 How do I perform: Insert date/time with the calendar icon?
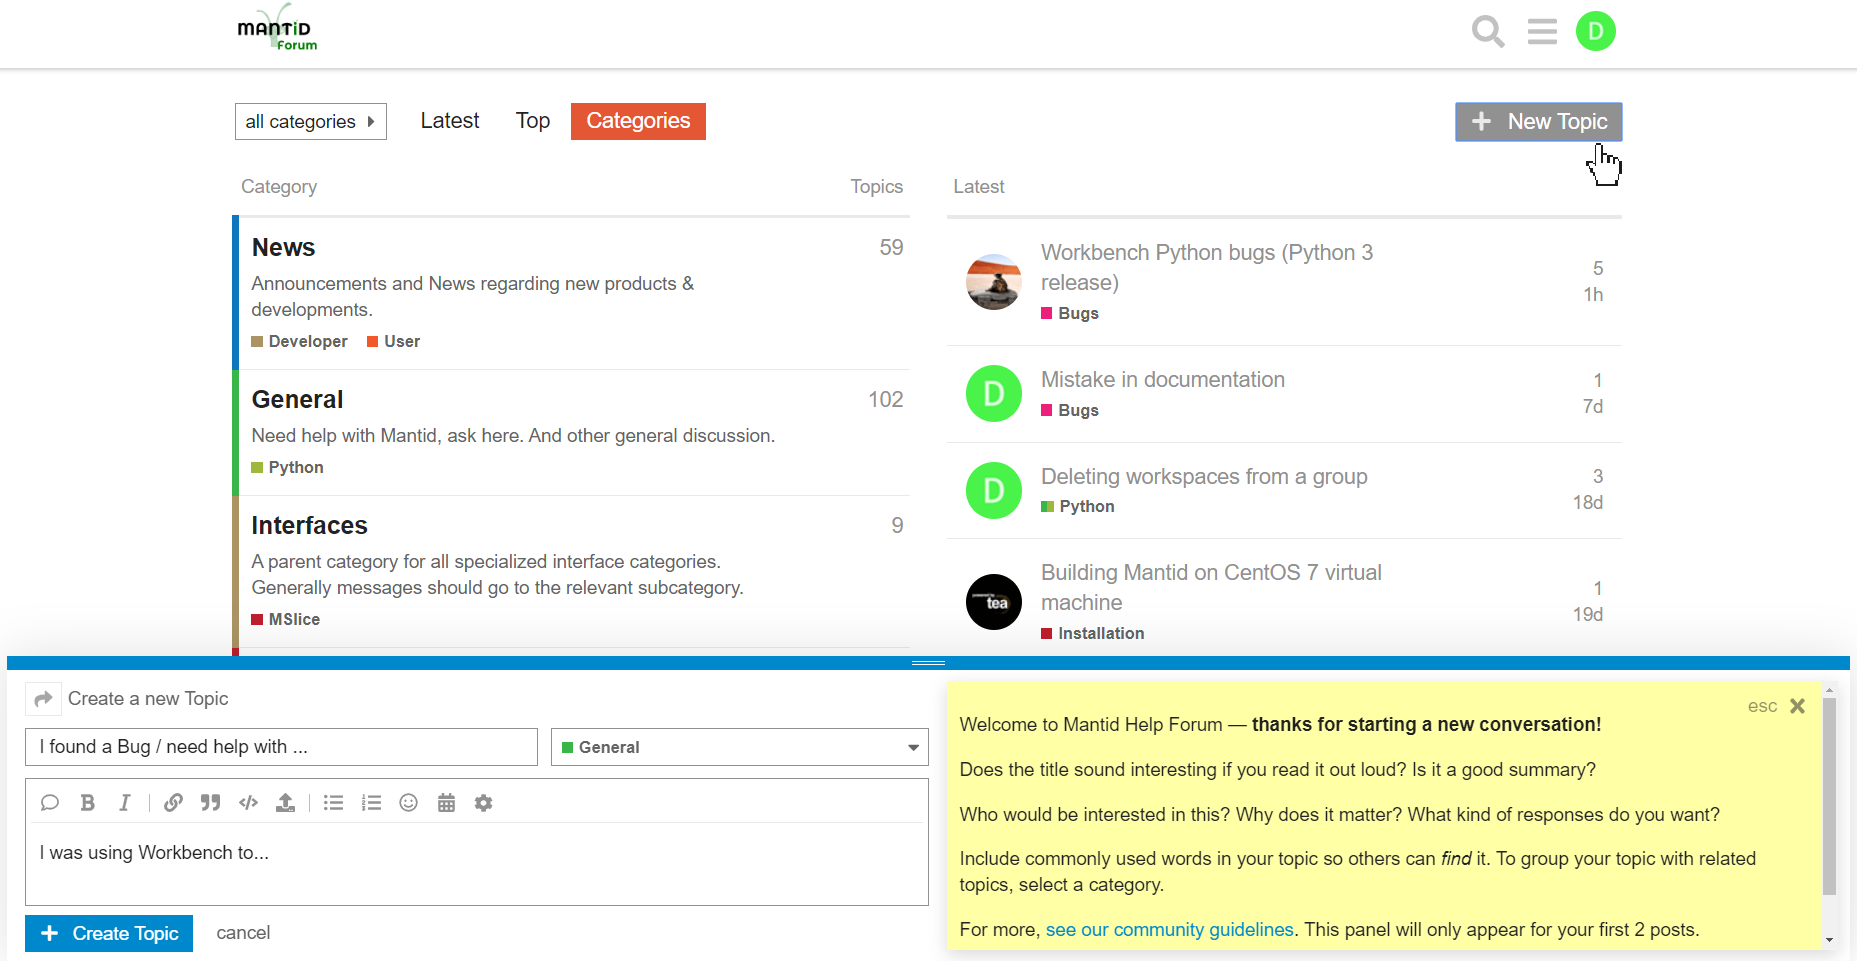pos(446,802)
